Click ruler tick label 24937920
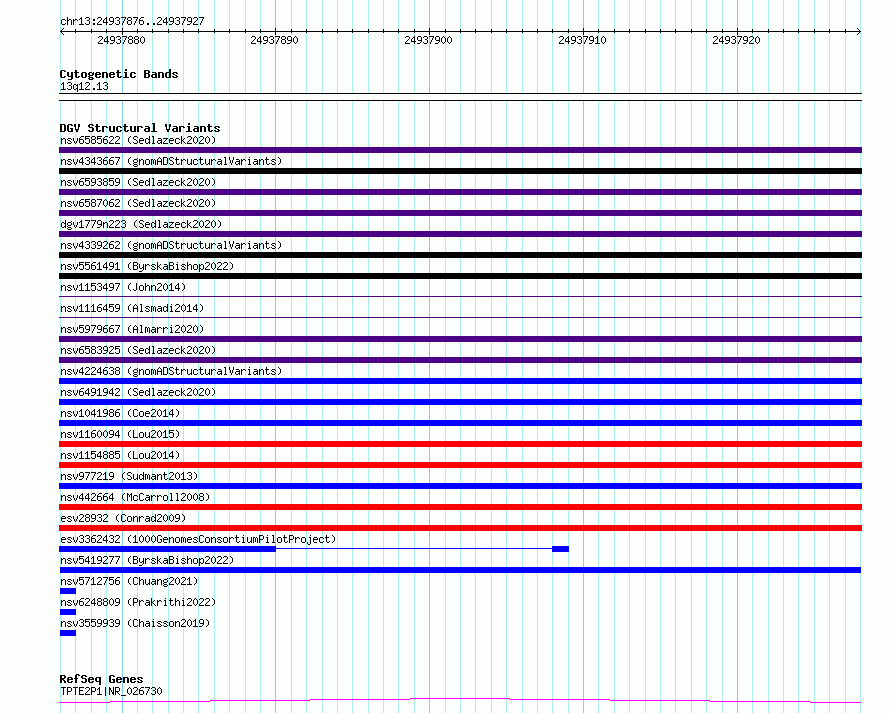Screen dimensions: 890x713 click(x=736, y=40)
